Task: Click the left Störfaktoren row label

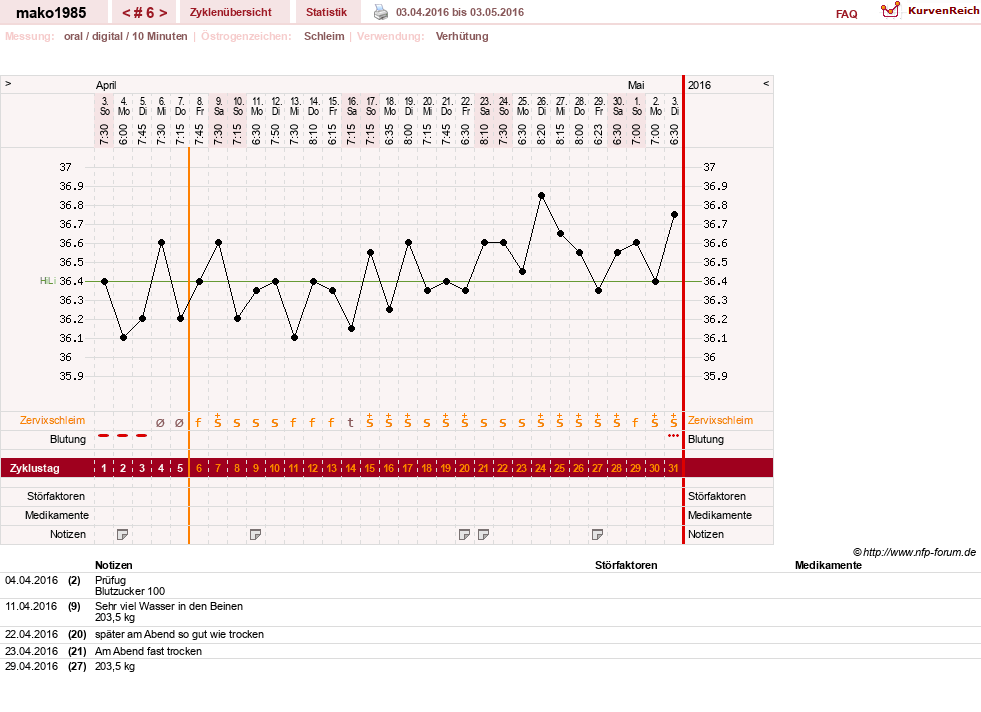Action: pos(56,496)
